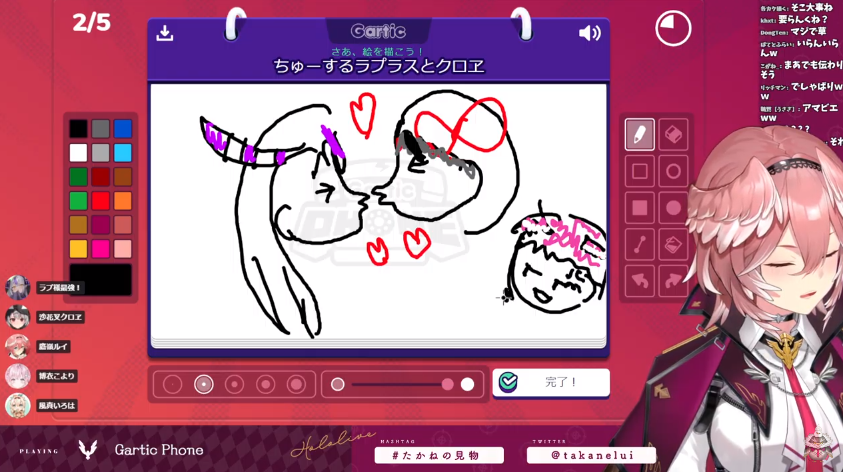Pick the bright green color swatch
This screenshot has width=843, height=472.
click(x=78, y=201)
